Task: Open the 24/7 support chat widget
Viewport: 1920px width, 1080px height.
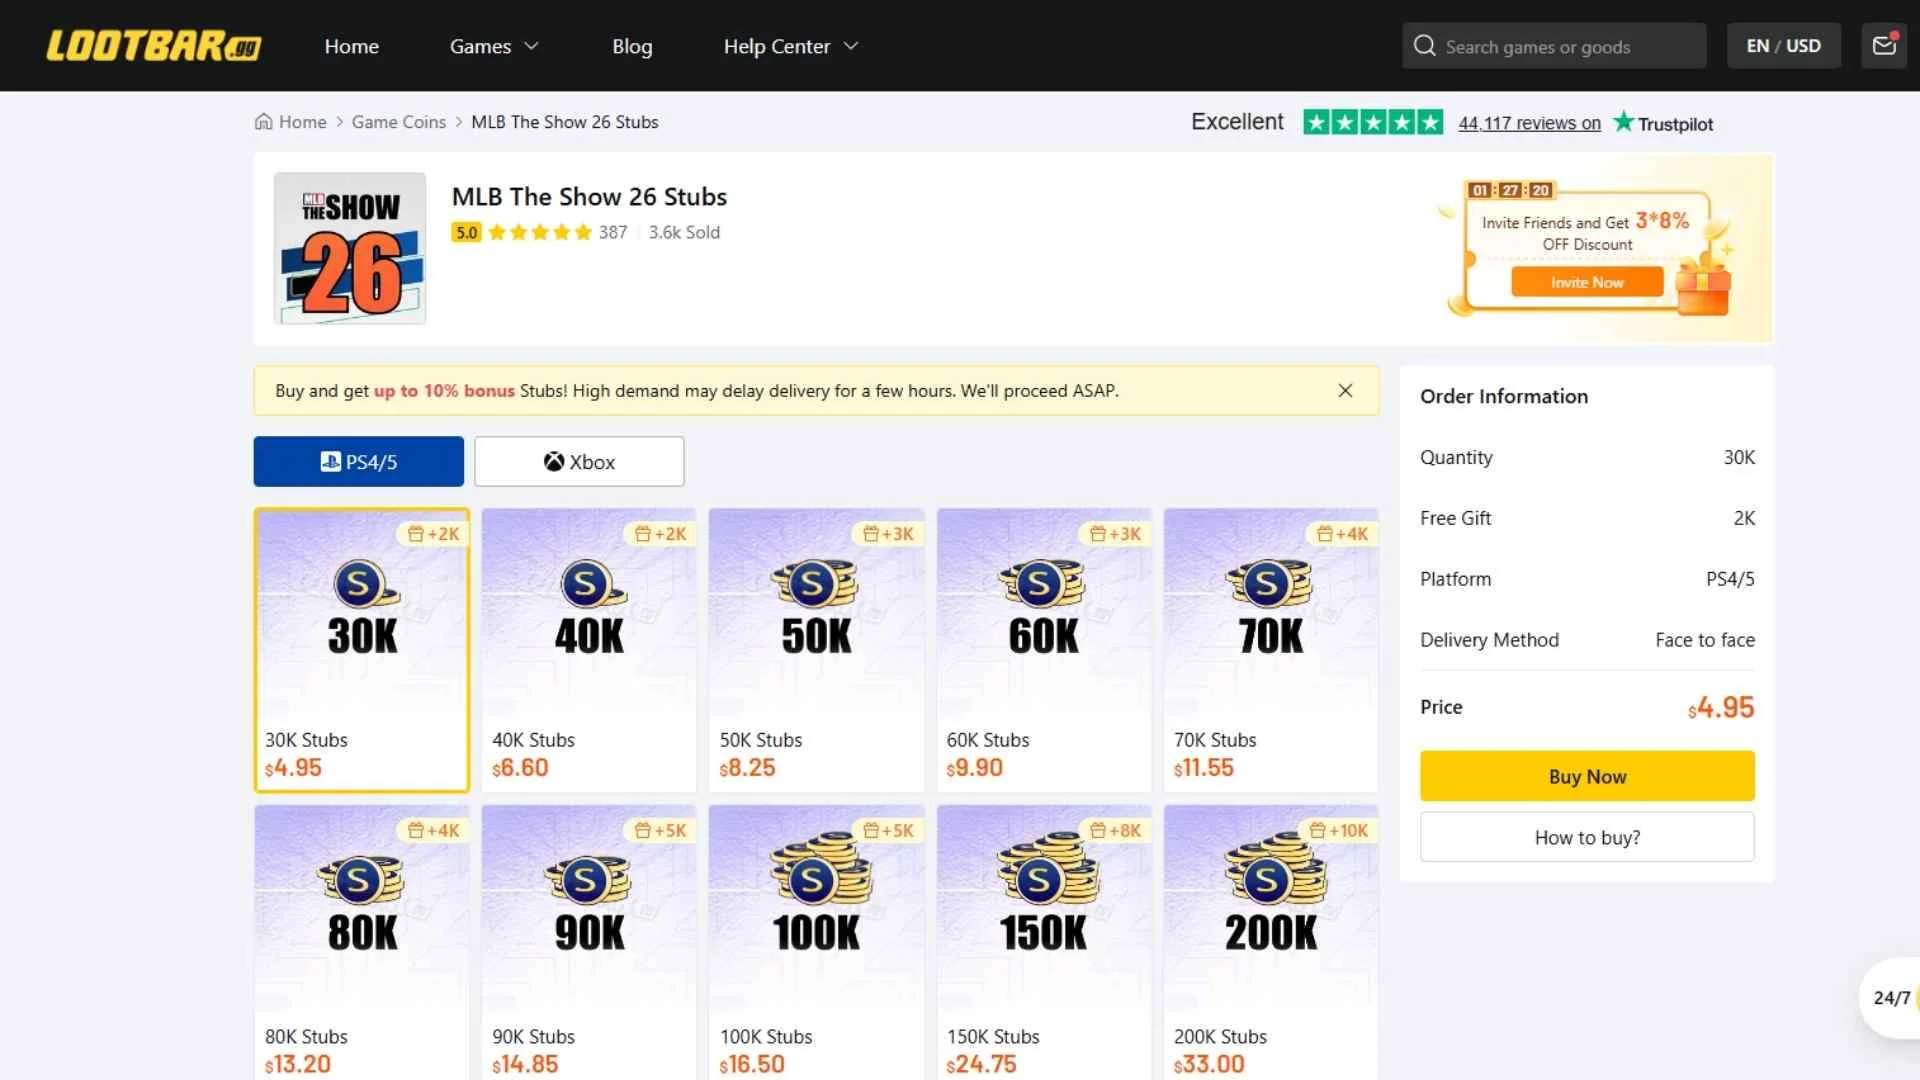Action: tap(1890, 998)
